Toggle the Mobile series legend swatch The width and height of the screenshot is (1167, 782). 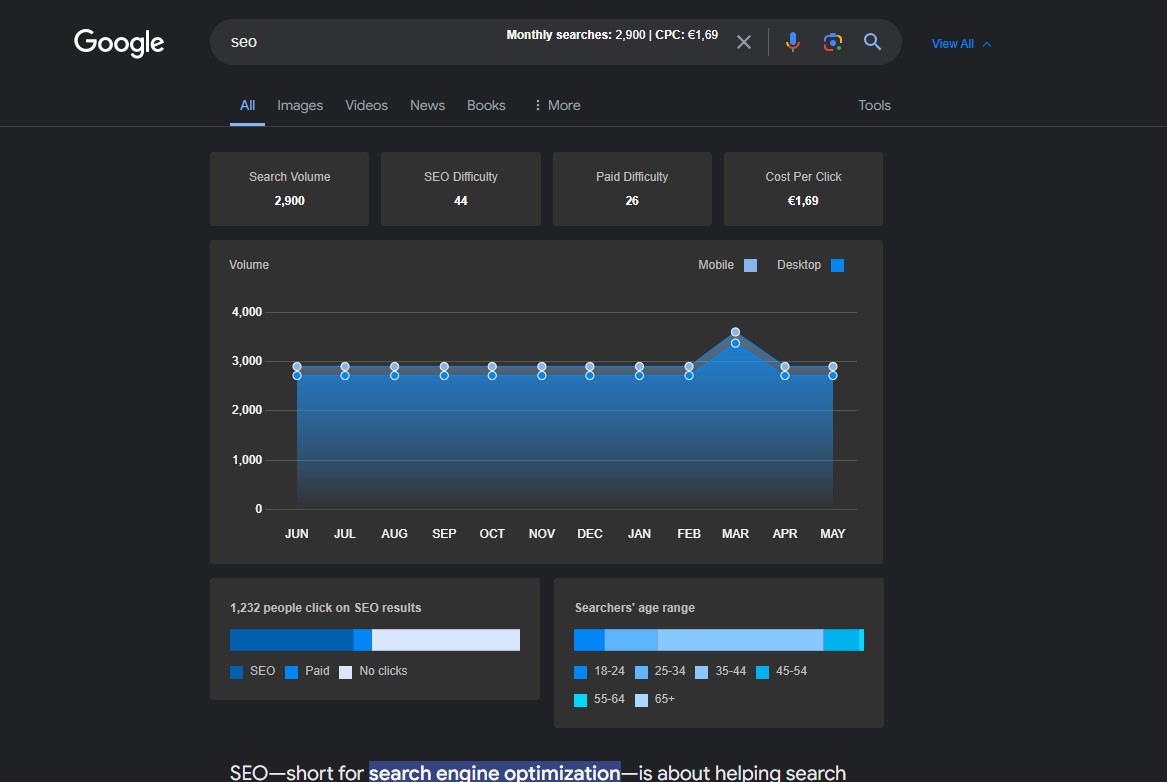[x=751, y=265]
